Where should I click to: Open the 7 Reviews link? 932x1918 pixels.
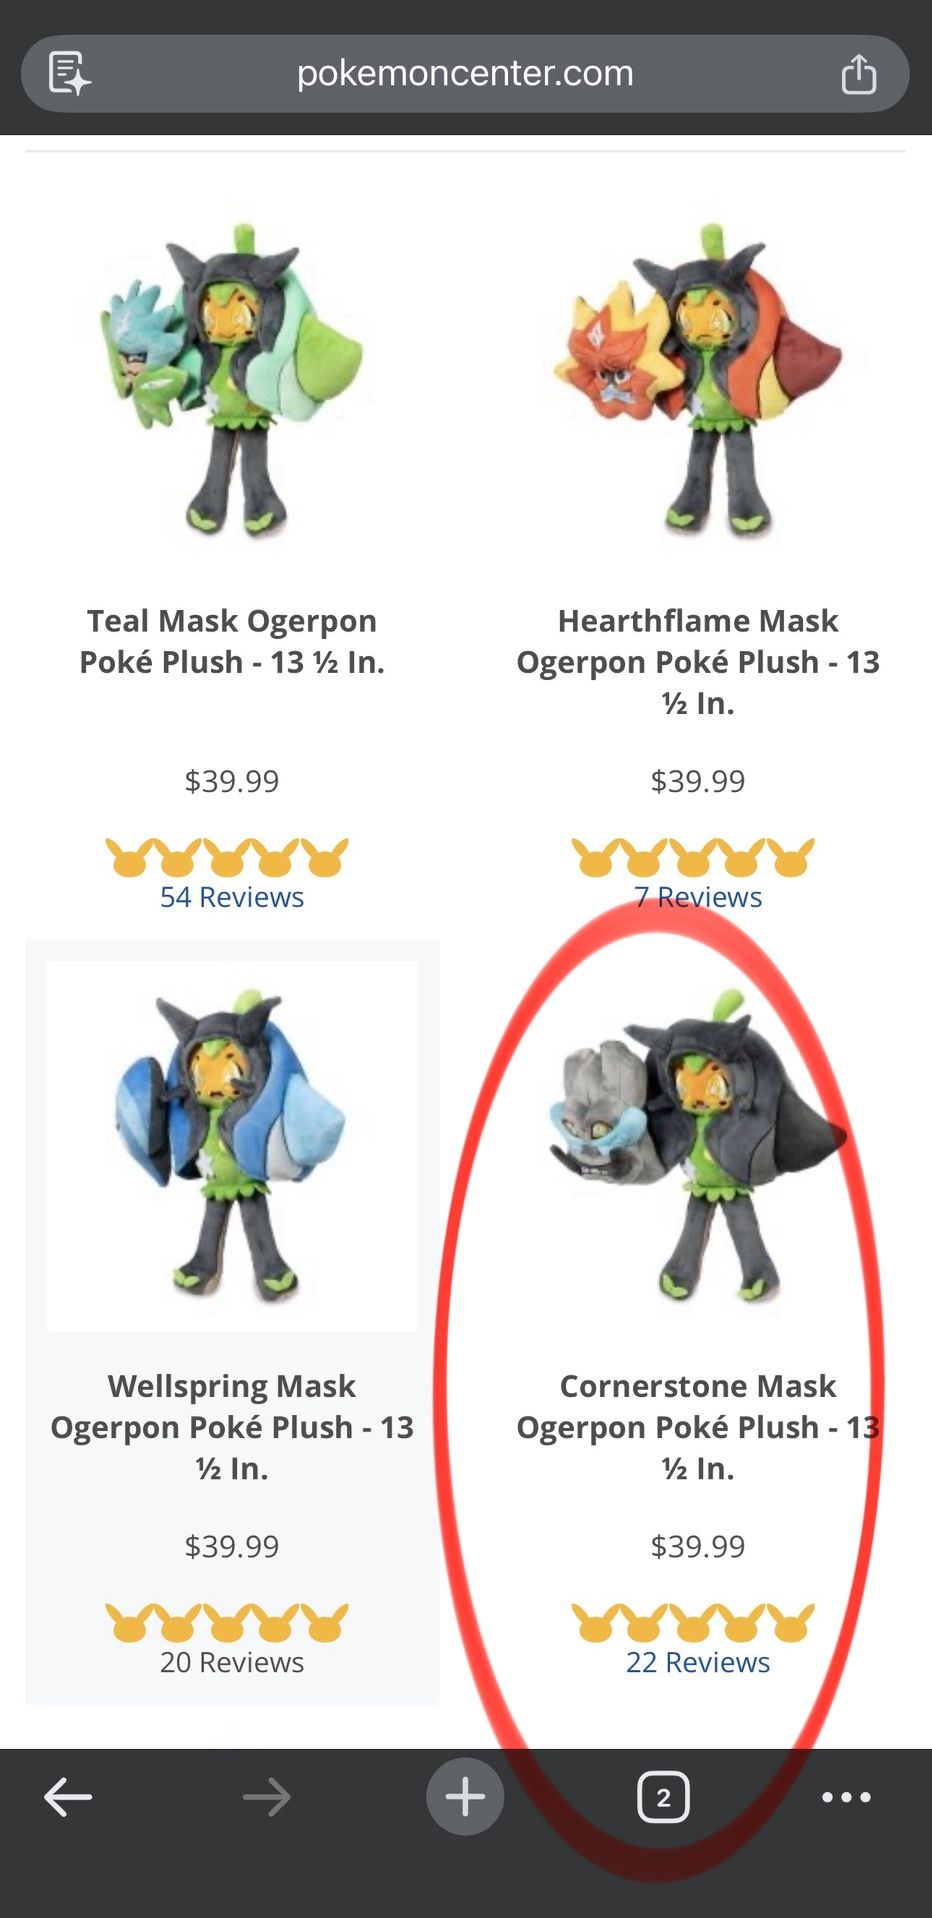[x=698, y=897]
